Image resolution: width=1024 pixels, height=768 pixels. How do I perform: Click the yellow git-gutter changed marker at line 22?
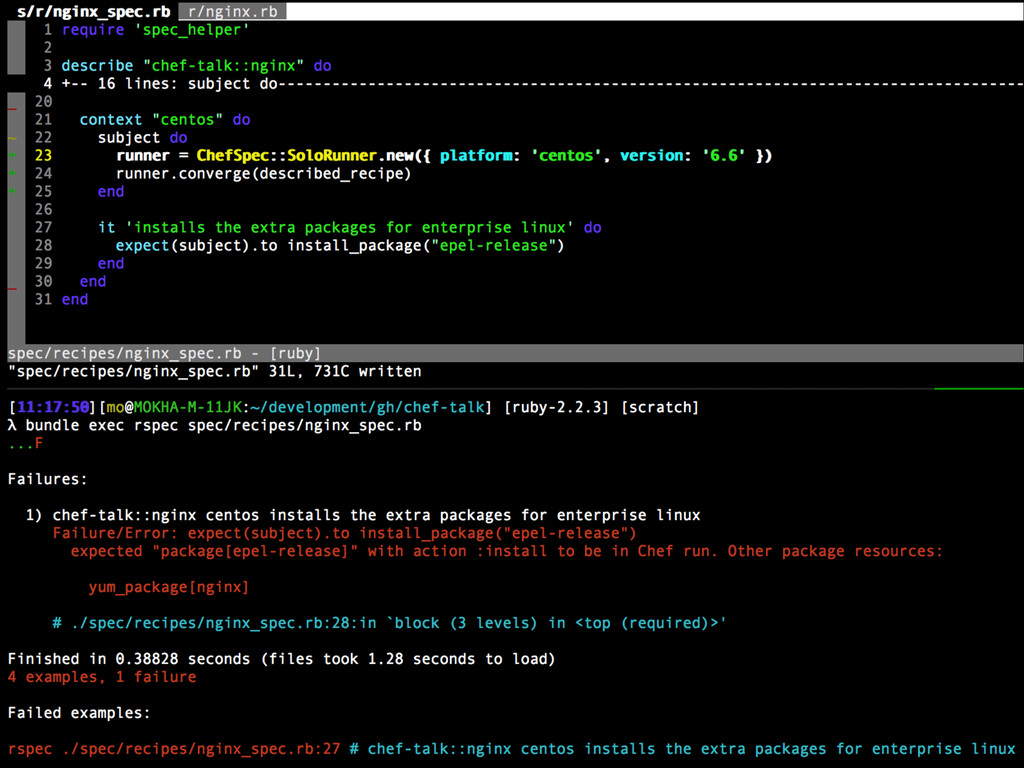click(x=12, y=137)
